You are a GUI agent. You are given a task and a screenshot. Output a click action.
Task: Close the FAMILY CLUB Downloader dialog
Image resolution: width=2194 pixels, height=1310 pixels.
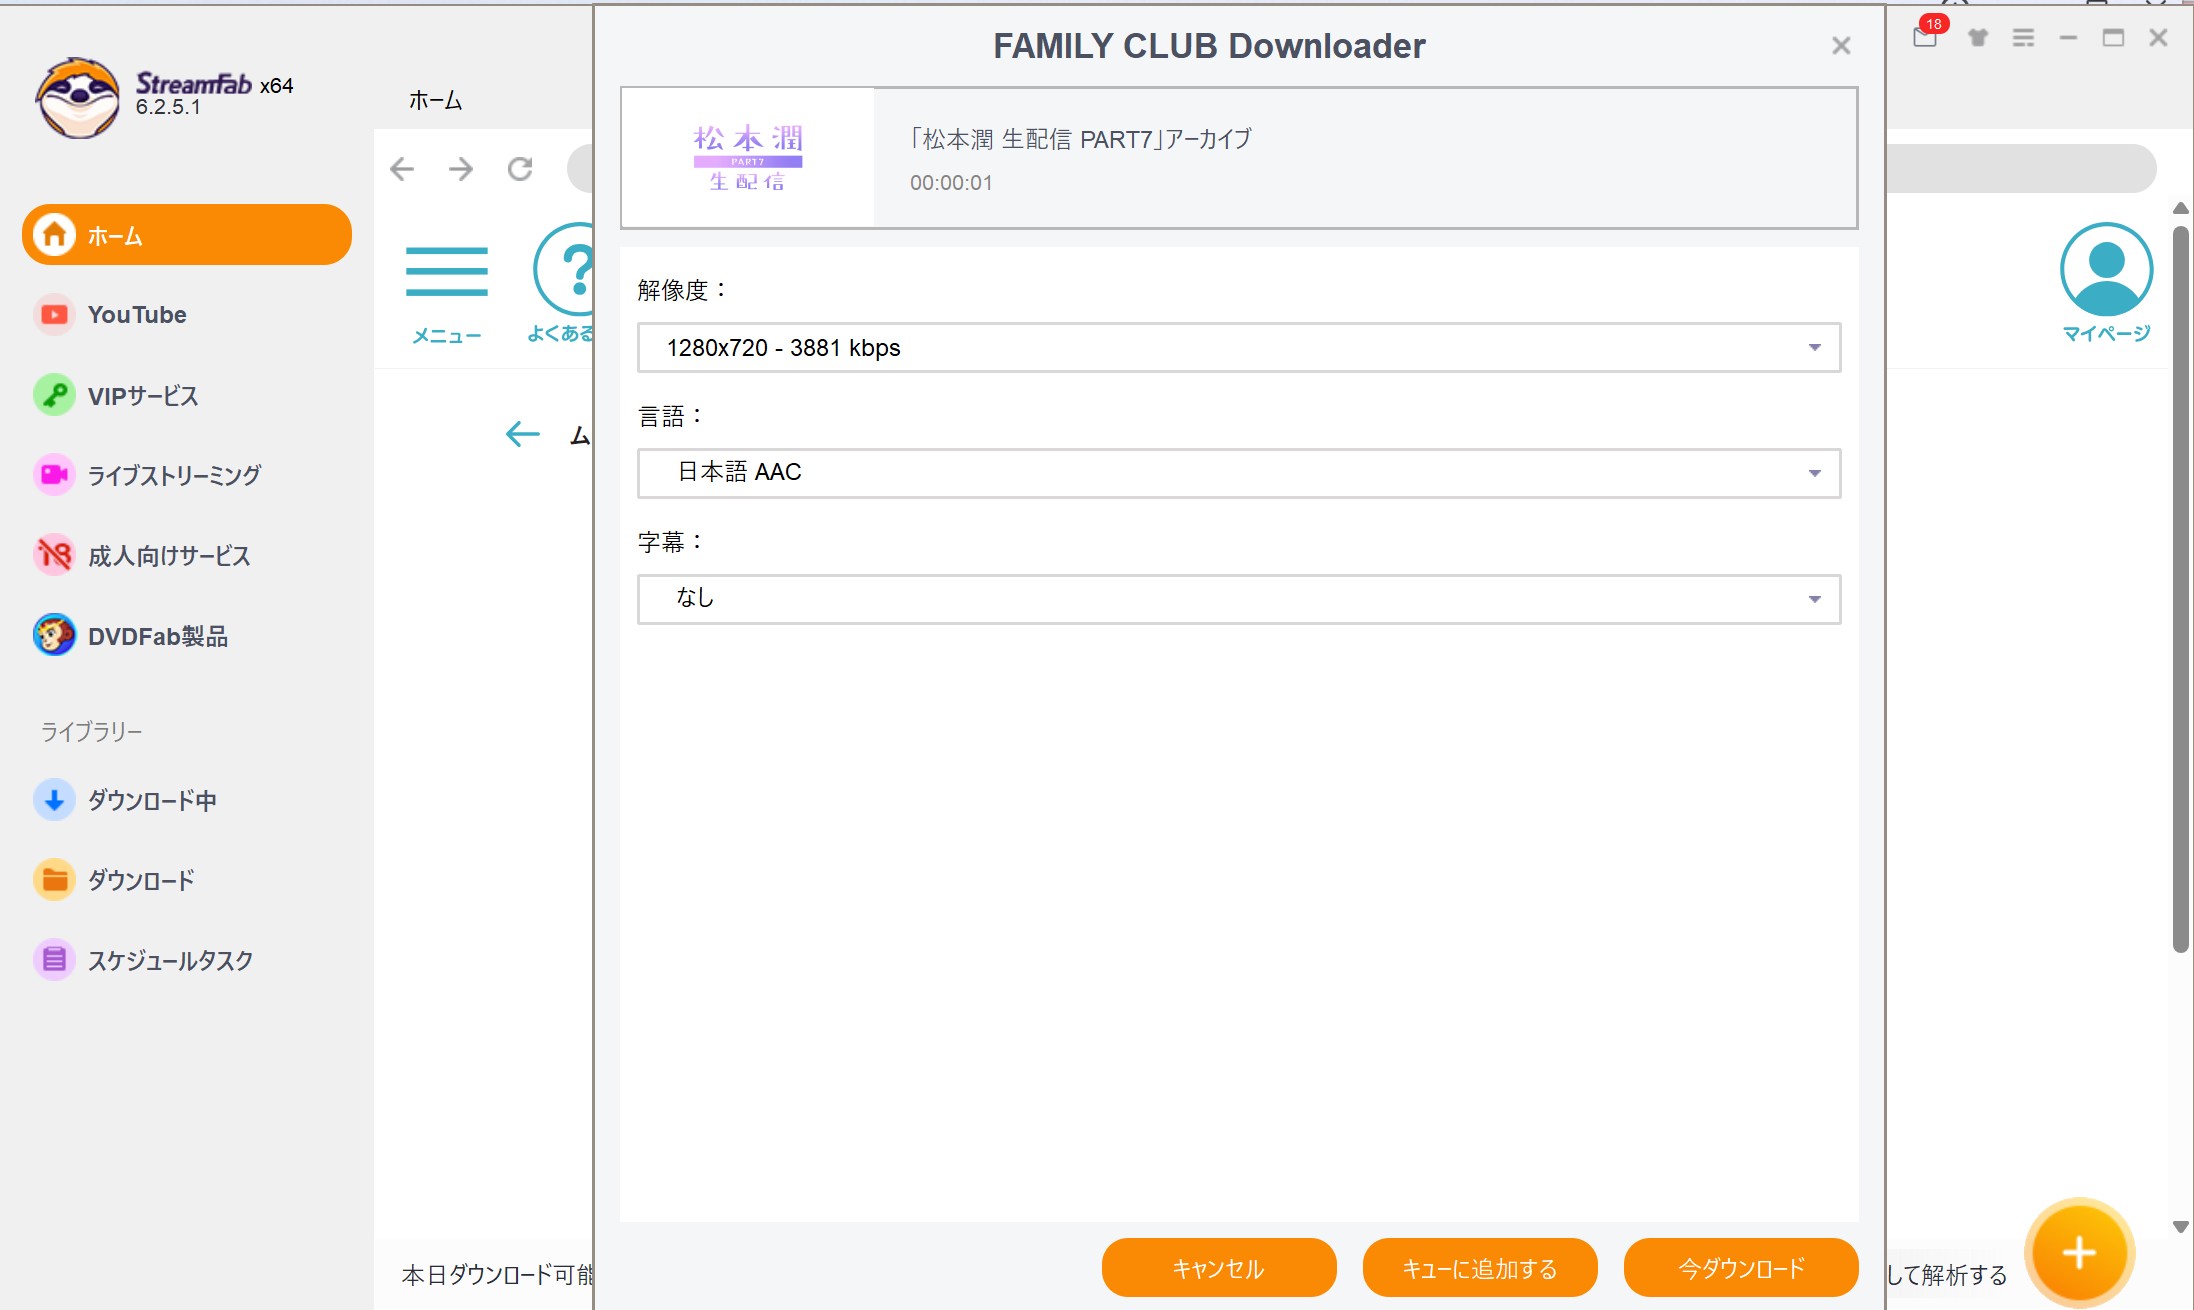[x=1841, y=46]
